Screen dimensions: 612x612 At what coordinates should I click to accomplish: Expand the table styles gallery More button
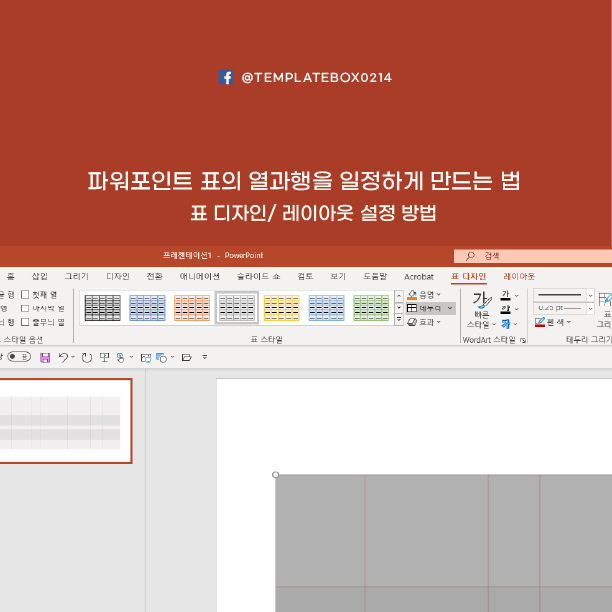(399, 320)
